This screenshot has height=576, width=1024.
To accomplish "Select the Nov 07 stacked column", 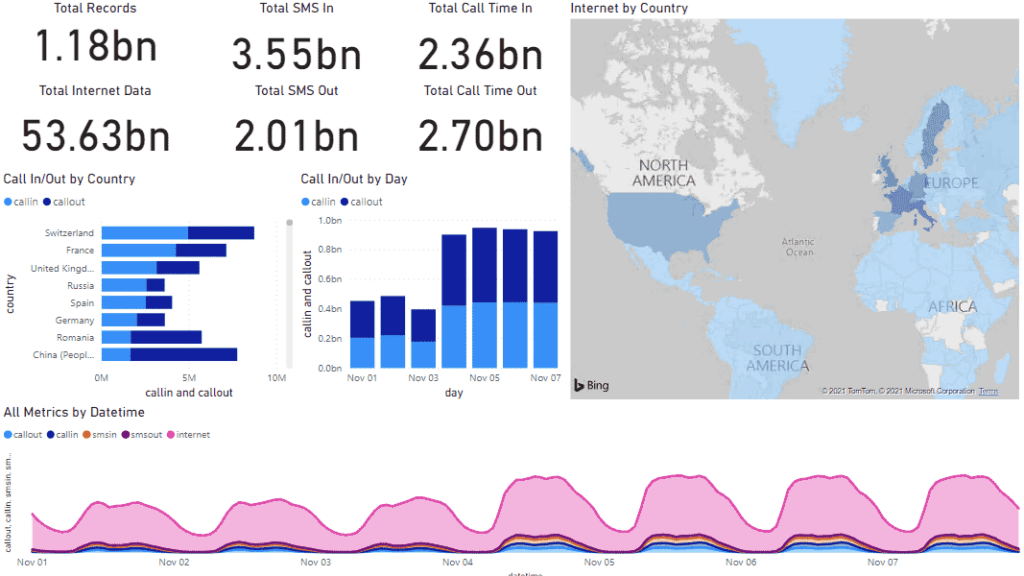I will (x=545, y=299).
